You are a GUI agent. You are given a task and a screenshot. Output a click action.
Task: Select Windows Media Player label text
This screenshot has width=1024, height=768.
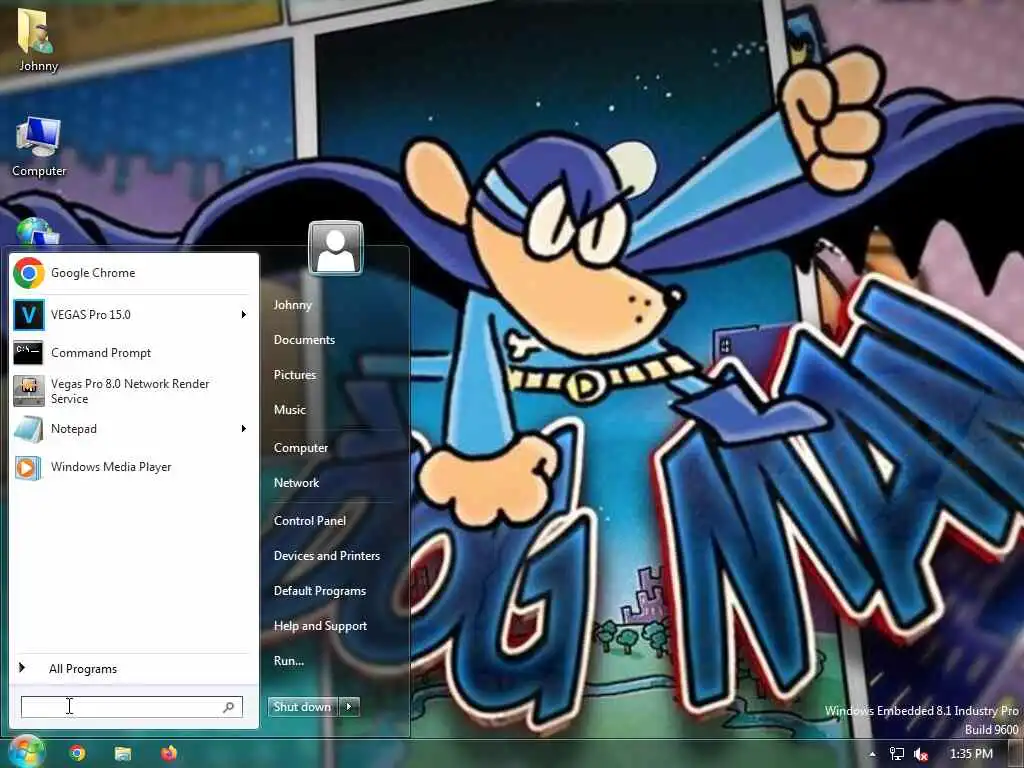(111, 467)
